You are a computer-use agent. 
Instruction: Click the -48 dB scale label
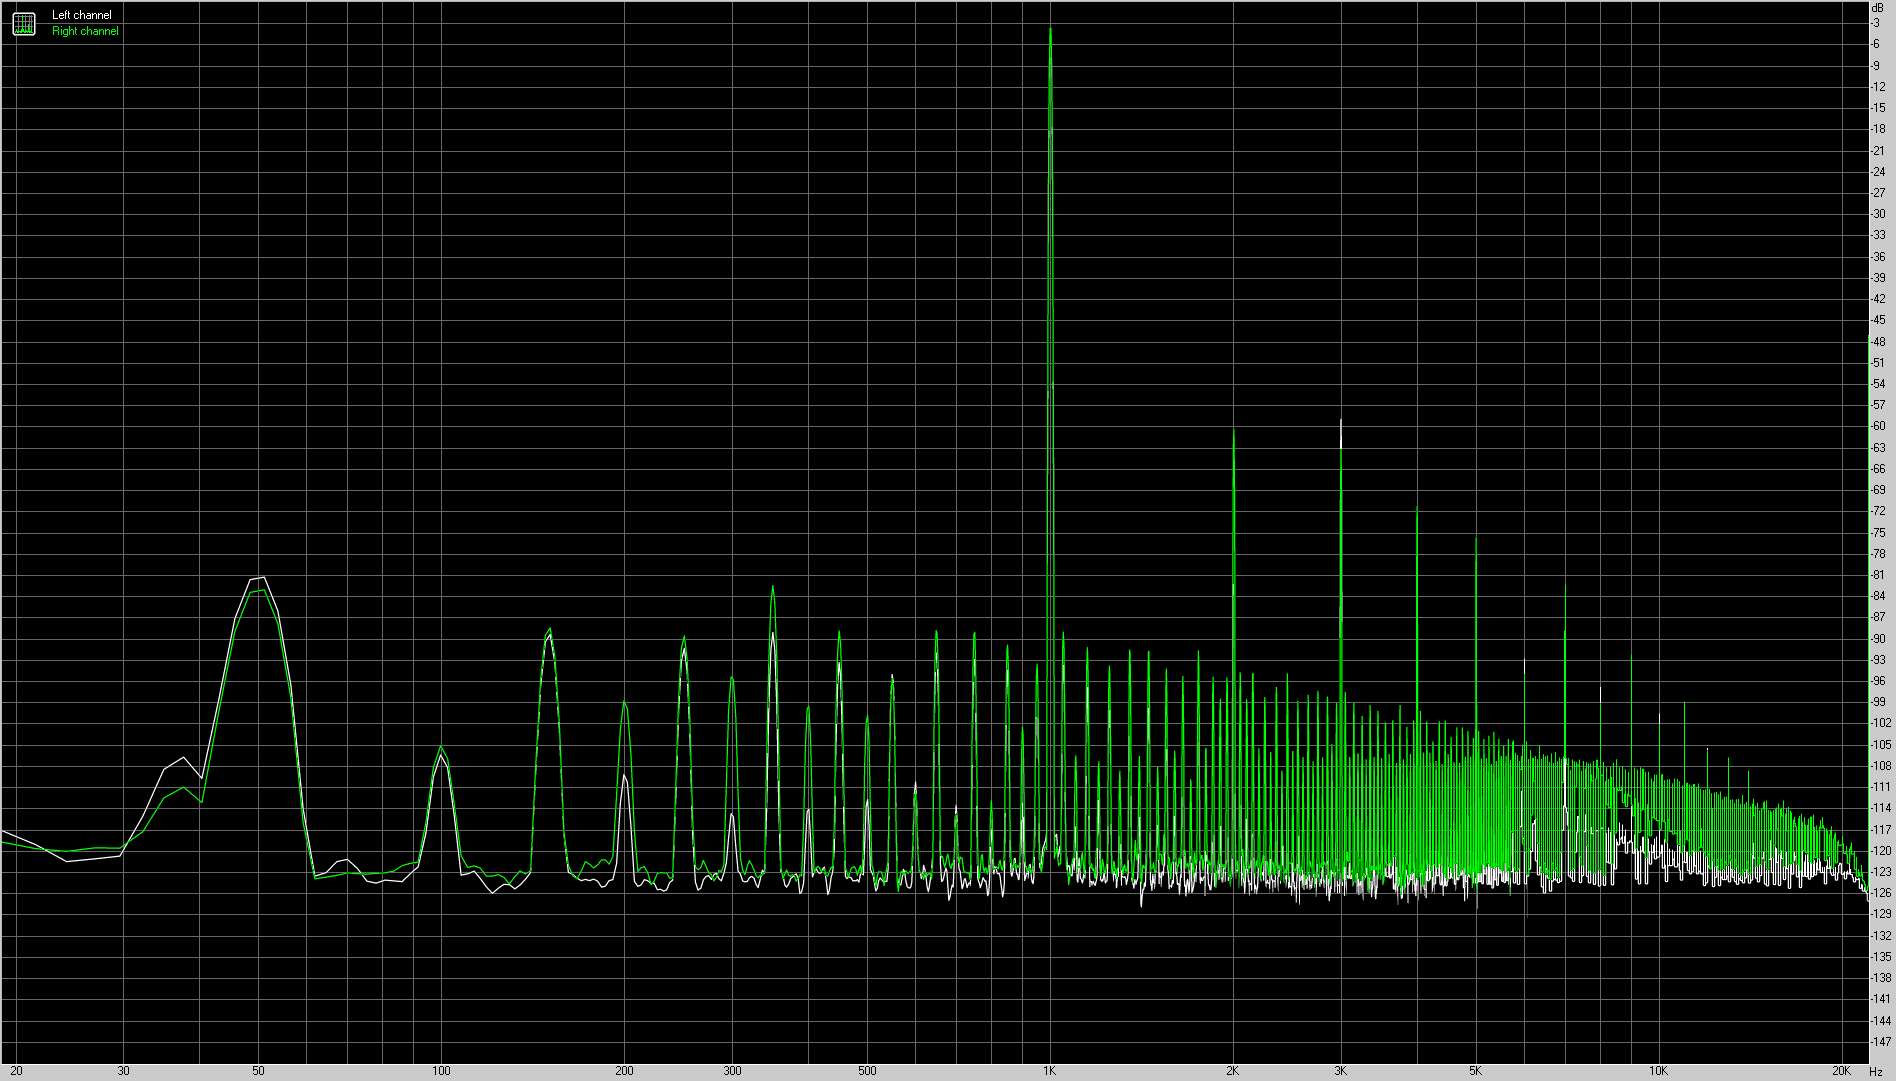point(1879,342)
